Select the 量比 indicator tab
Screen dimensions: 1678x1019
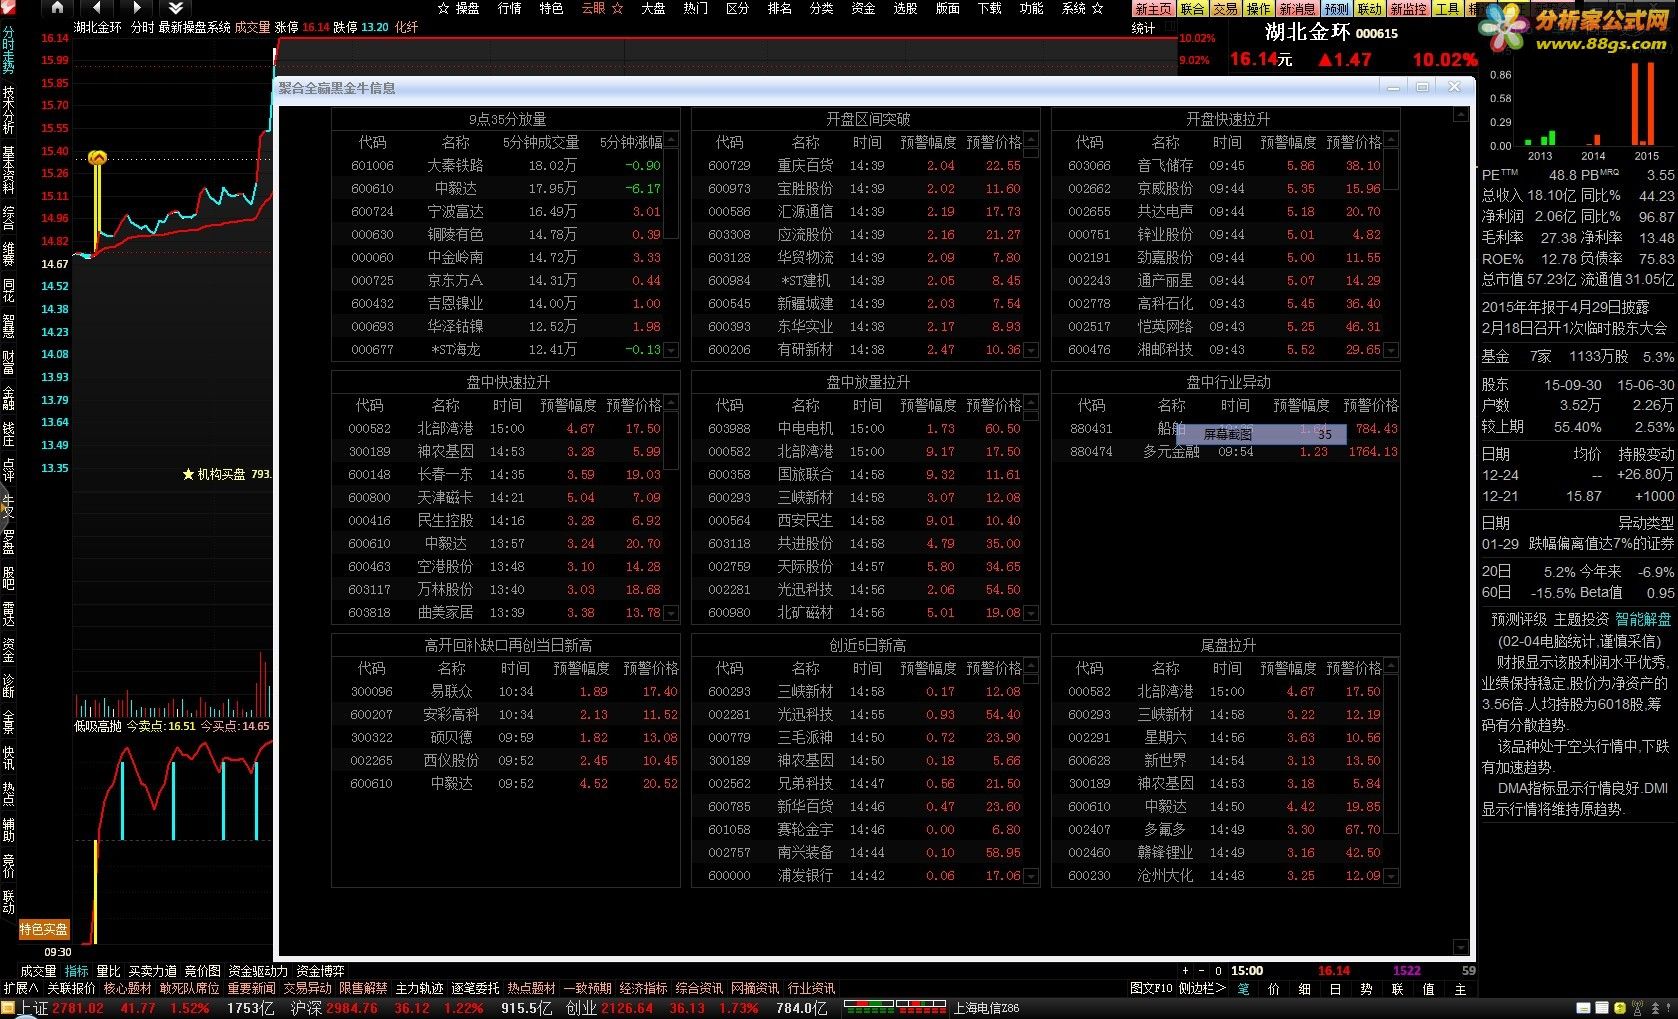click(x=108, y=971)
